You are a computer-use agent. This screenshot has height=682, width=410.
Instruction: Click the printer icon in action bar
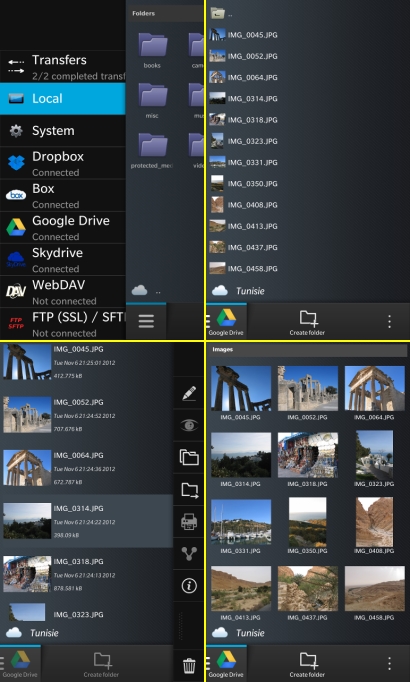189,521
